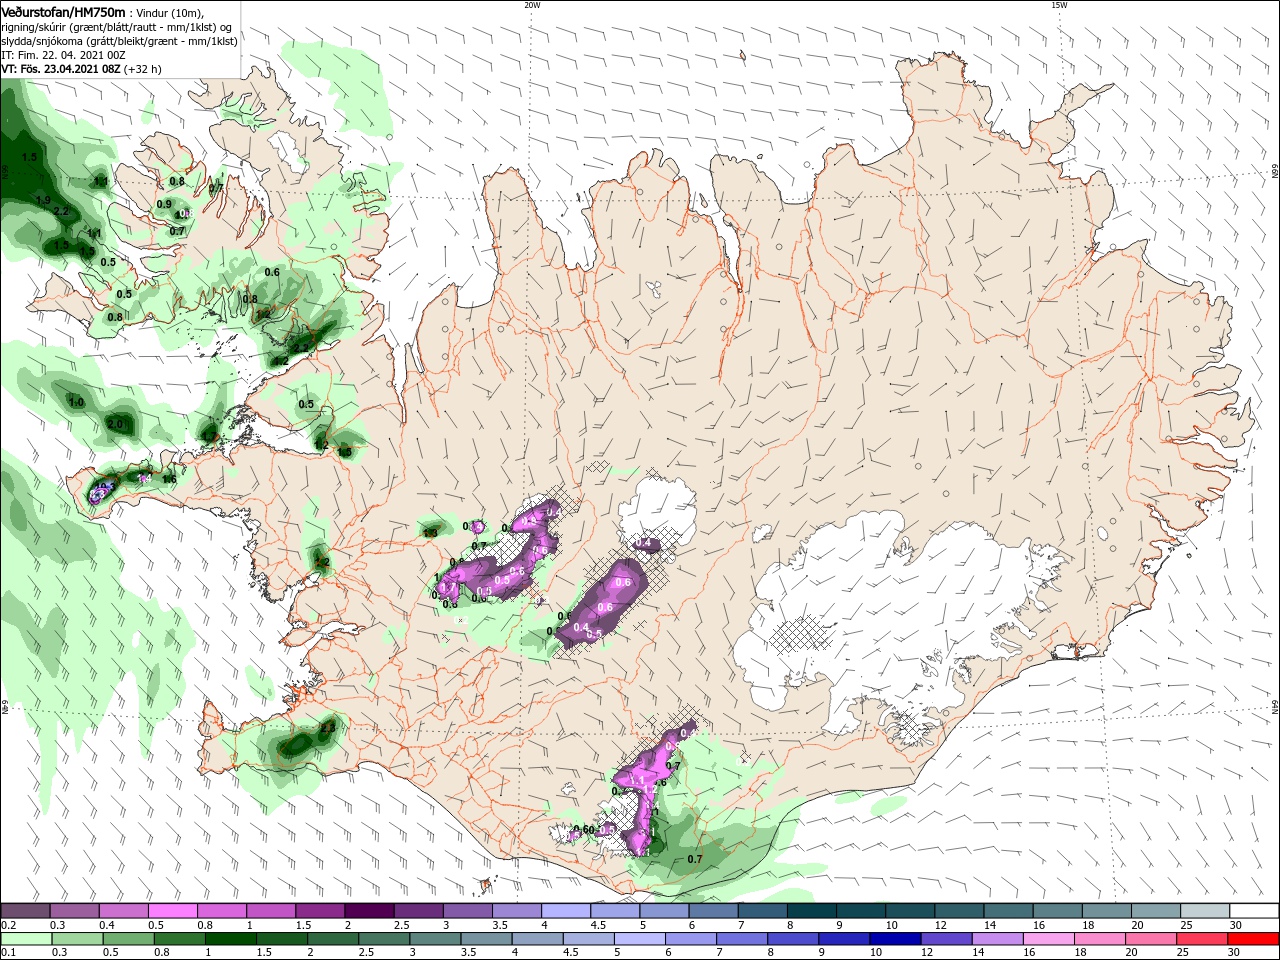Select the red swatch ending the lower rain scale
1280x960 pixels.
tap(1254, 939)
